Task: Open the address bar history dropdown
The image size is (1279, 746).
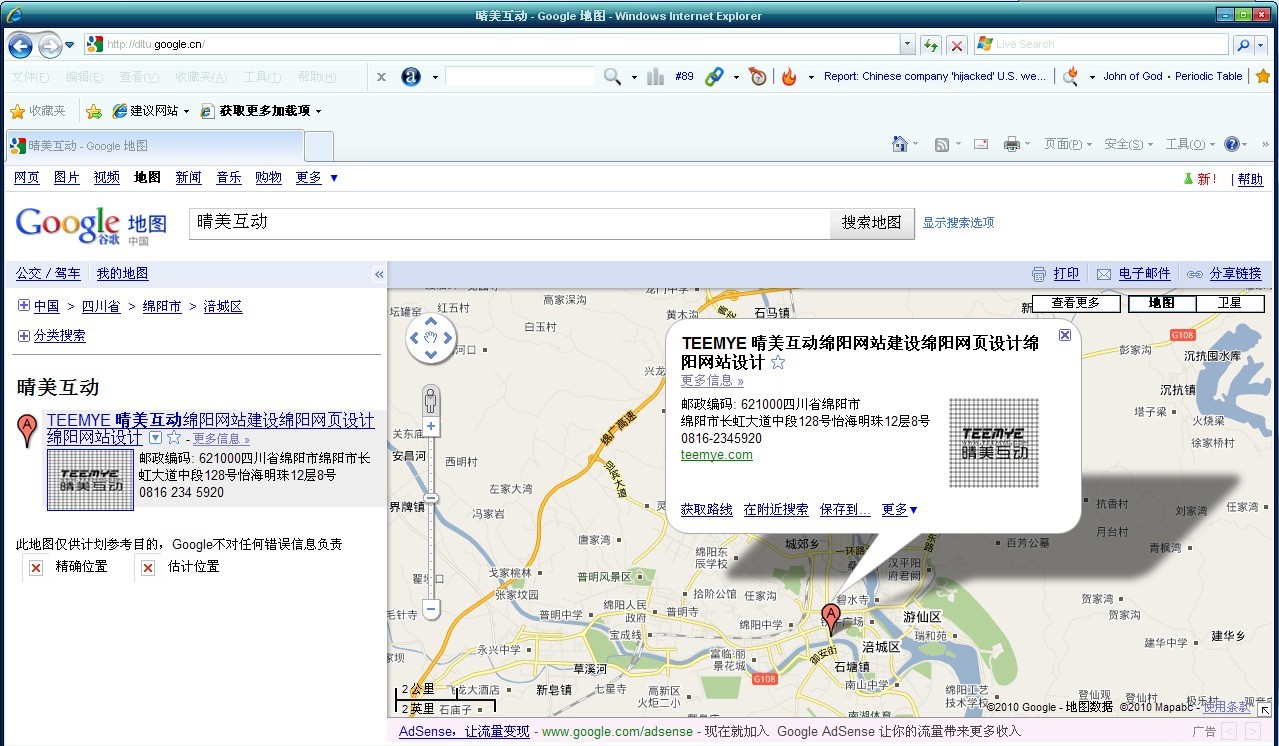Action: coord(907,44)
